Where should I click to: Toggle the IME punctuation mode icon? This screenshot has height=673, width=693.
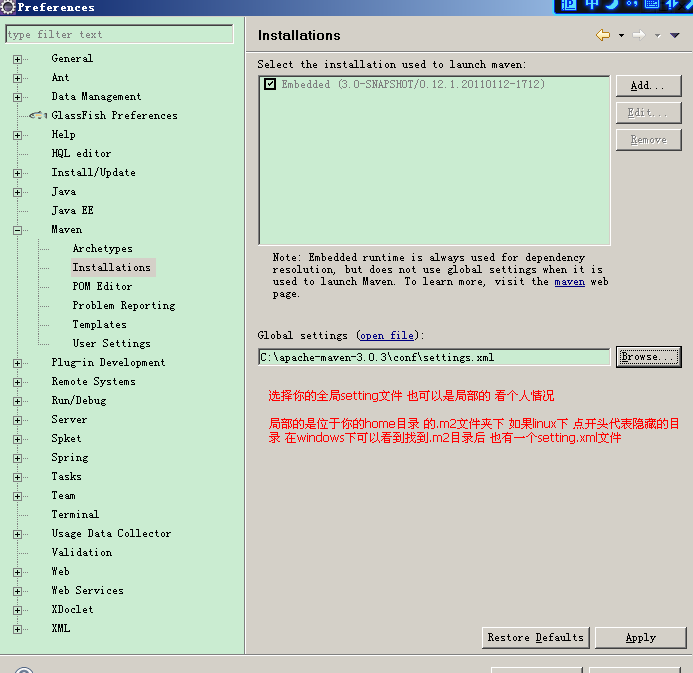632,4
